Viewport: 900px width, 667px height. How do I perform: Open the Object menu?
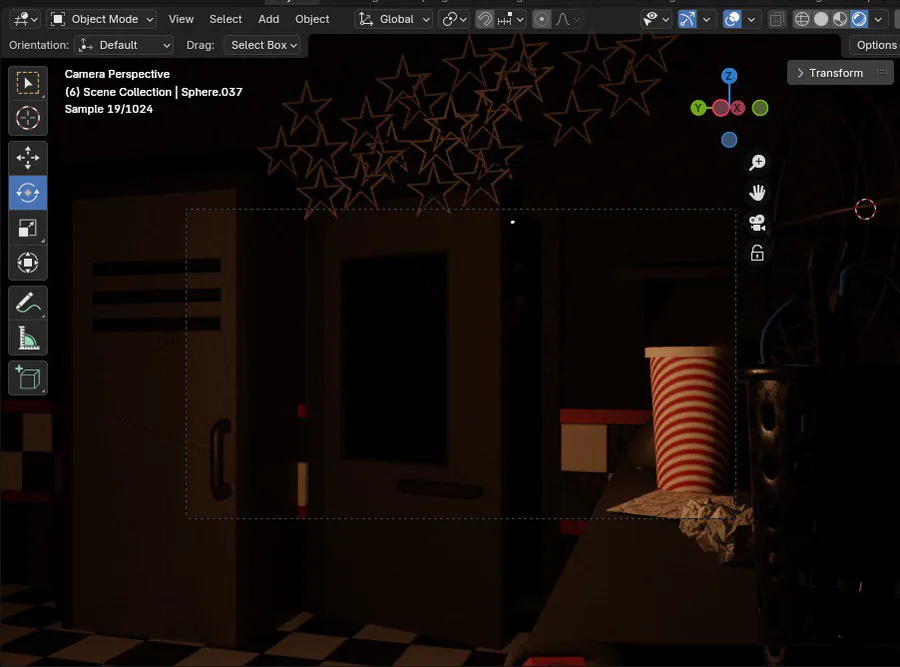pyautogui.click(x=312, y=20)
